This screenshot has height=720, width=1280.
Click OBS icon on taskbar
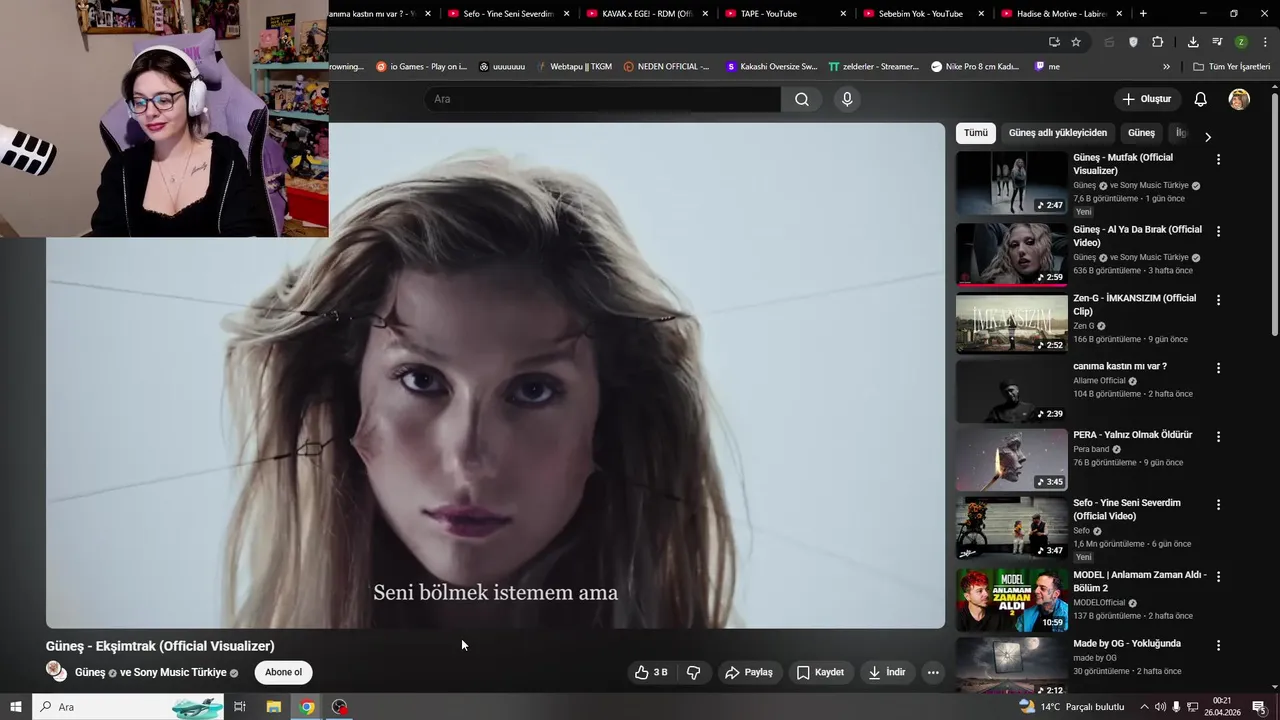(340, 707)
